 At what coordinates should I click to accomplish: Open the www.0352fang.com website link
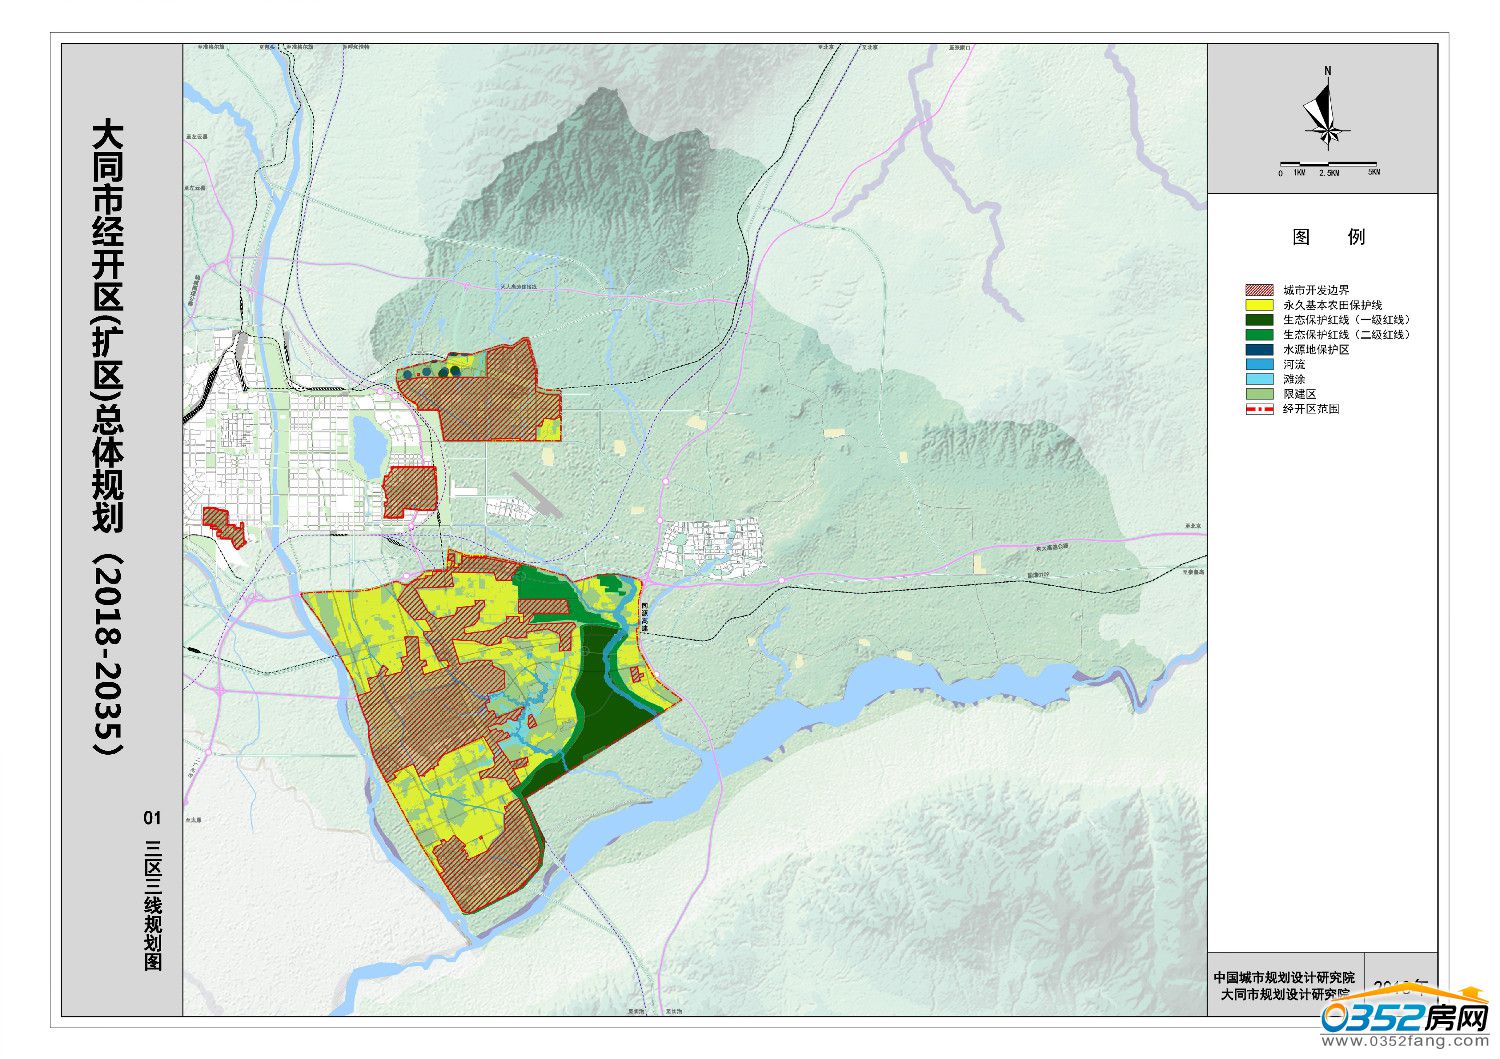click(1403, 1042)
